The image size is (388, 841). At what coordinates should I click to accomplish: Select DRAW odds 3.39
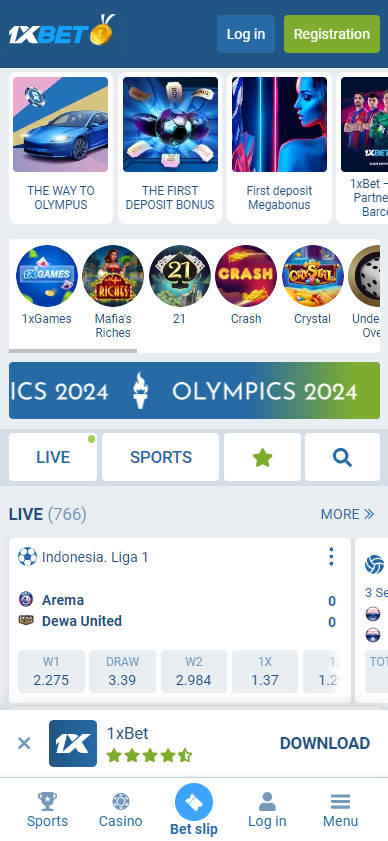122,672
